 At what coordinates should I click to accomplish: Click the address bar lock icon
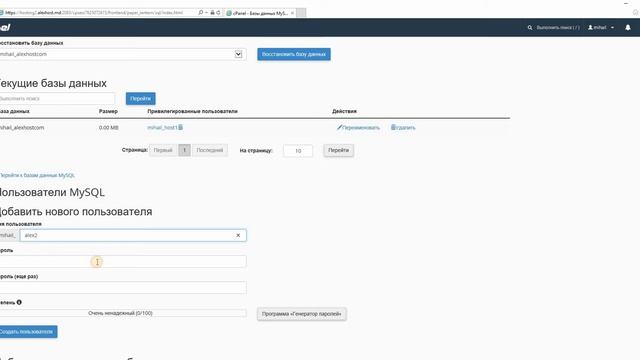click(212, 13)
